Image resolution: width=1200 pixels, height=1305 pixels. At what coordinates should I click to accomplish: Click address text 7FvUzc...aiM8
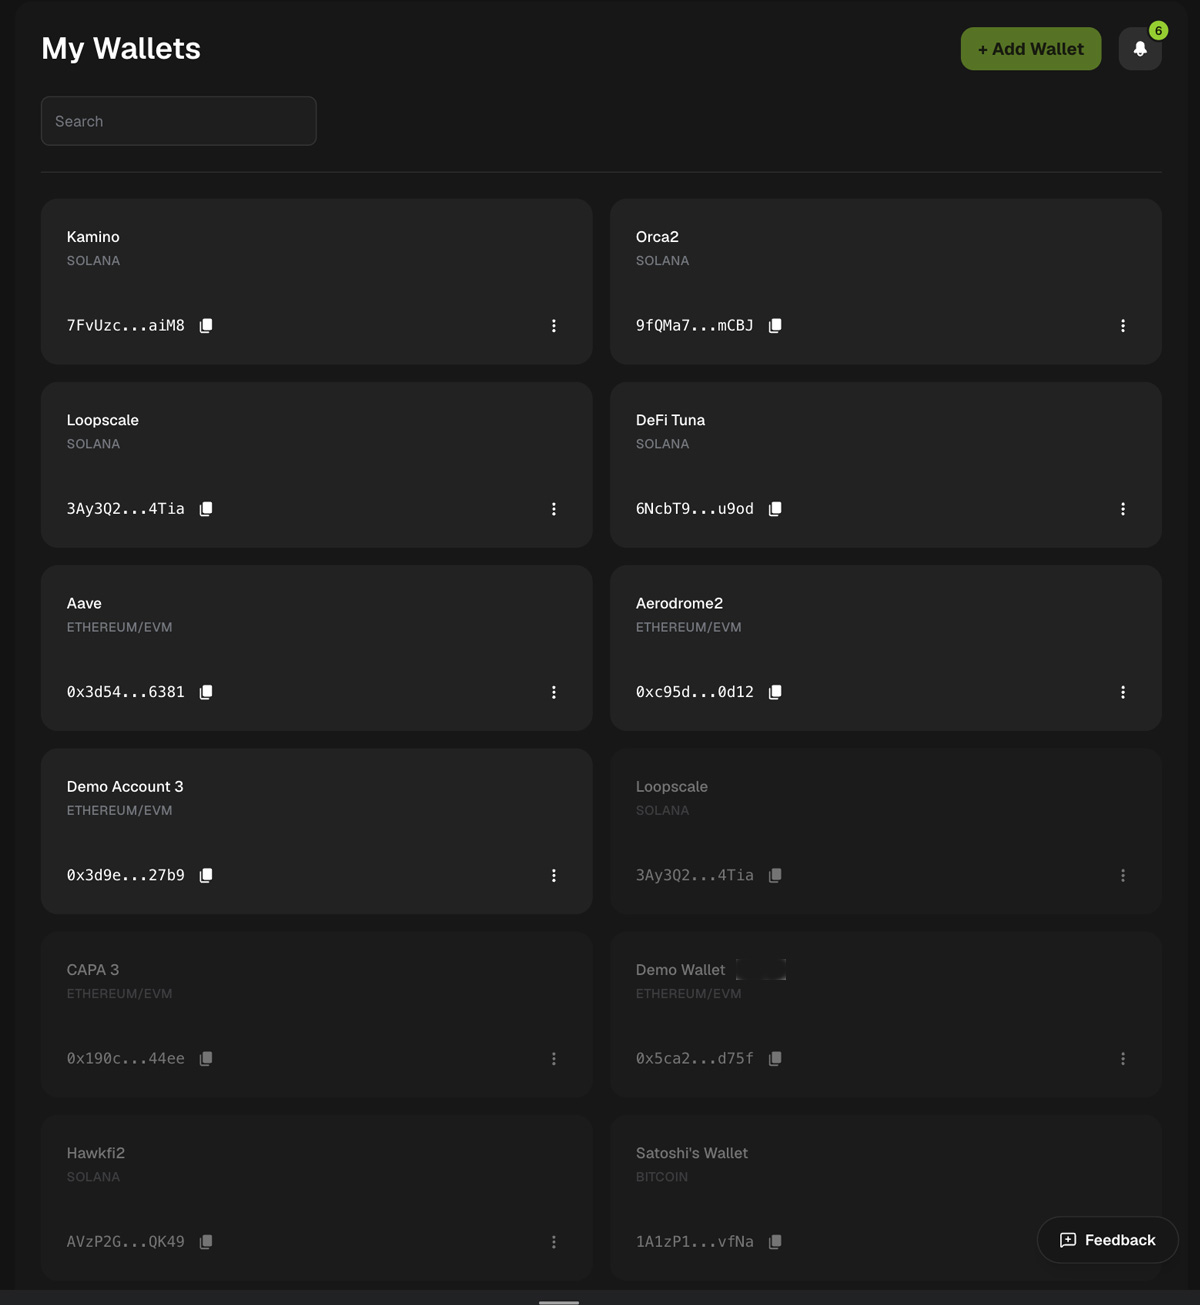coord(126,326)
